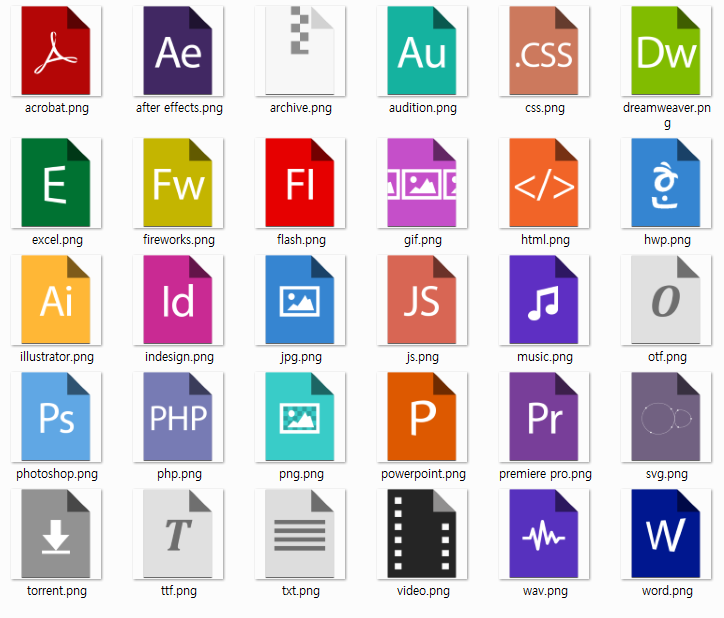The height and width of the screenshot is (618, 724).
Task: Select the orange HTML code-brackets icon
Action: click(543, 182)
